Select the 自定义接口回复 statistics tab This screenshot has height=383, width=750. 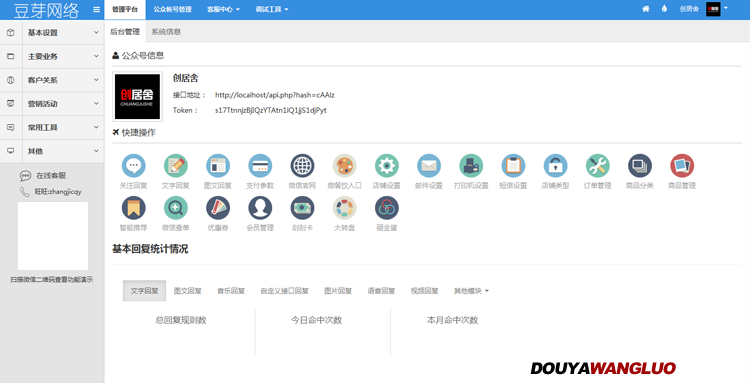(x=285, y=291)
